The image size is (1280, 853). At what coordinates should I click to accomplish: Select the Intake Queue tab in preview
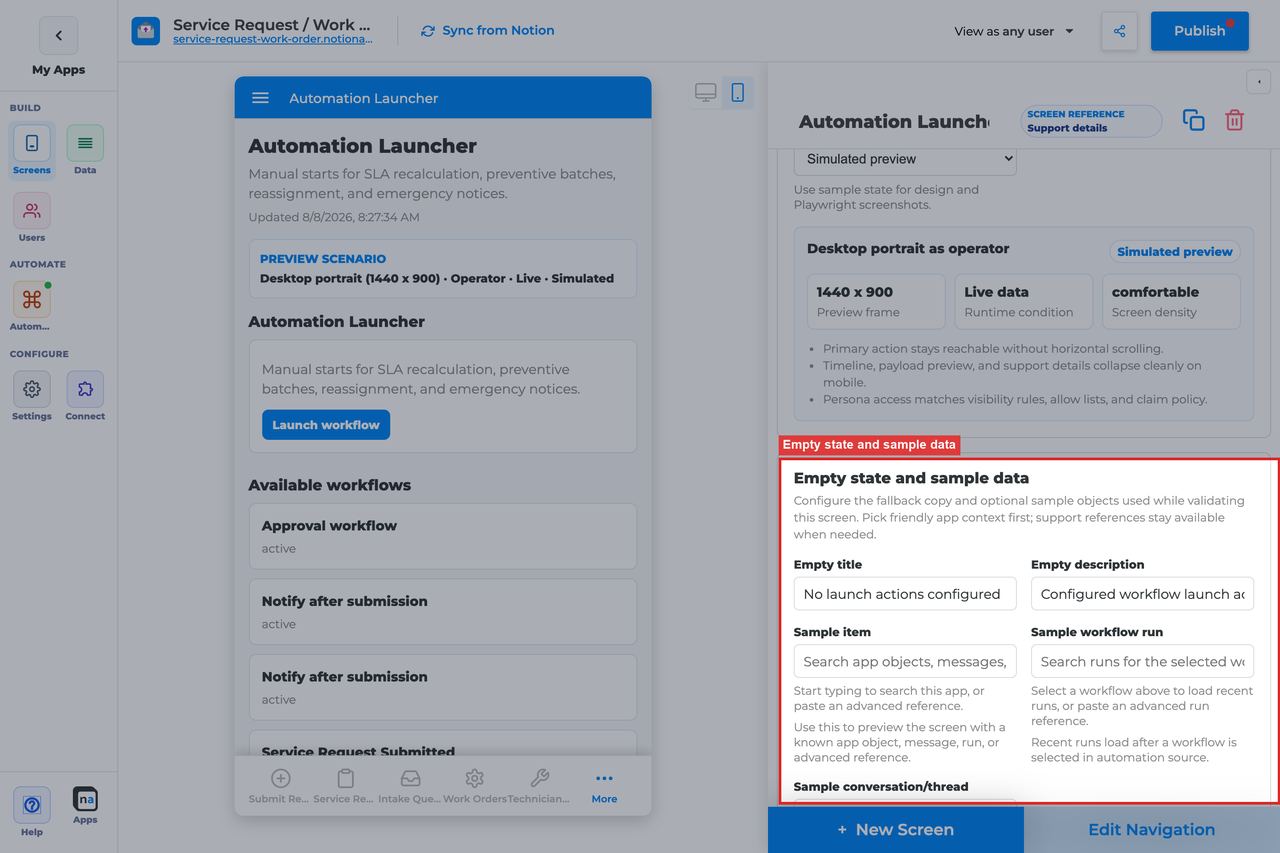(x=410, y=786)
